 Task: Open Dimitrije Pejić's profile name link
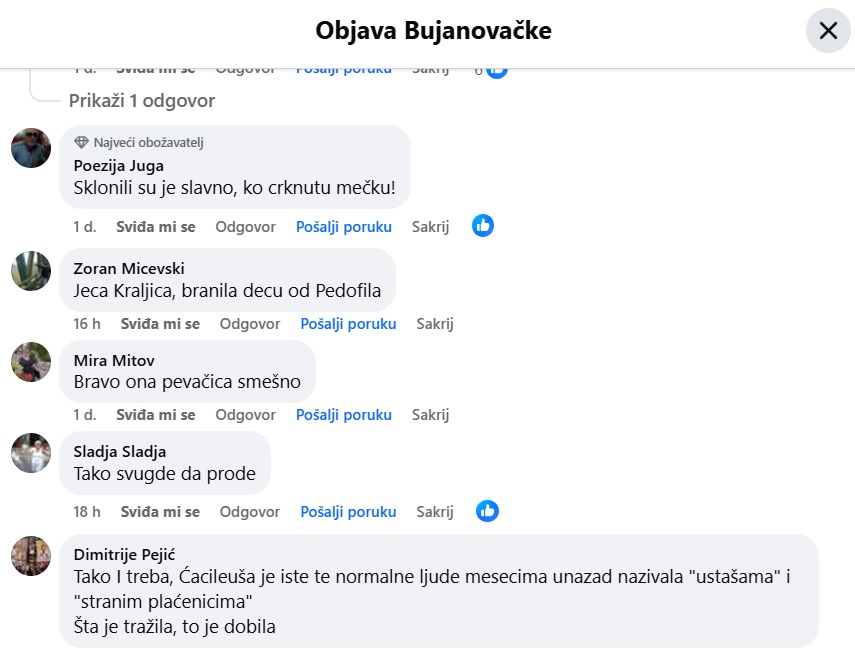[x=124, y=555]
